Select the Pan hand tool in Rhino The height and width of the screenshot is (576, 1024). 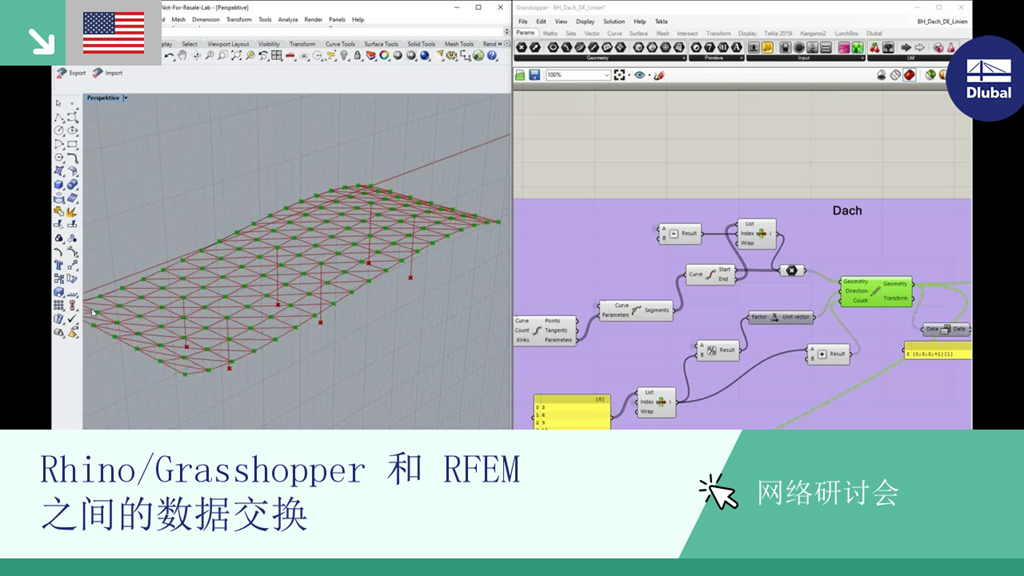[x=183, y=56]
